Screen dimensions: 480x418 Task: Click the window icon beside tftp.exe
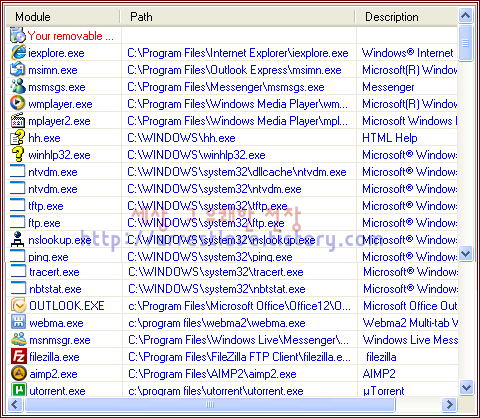point(18,205)
